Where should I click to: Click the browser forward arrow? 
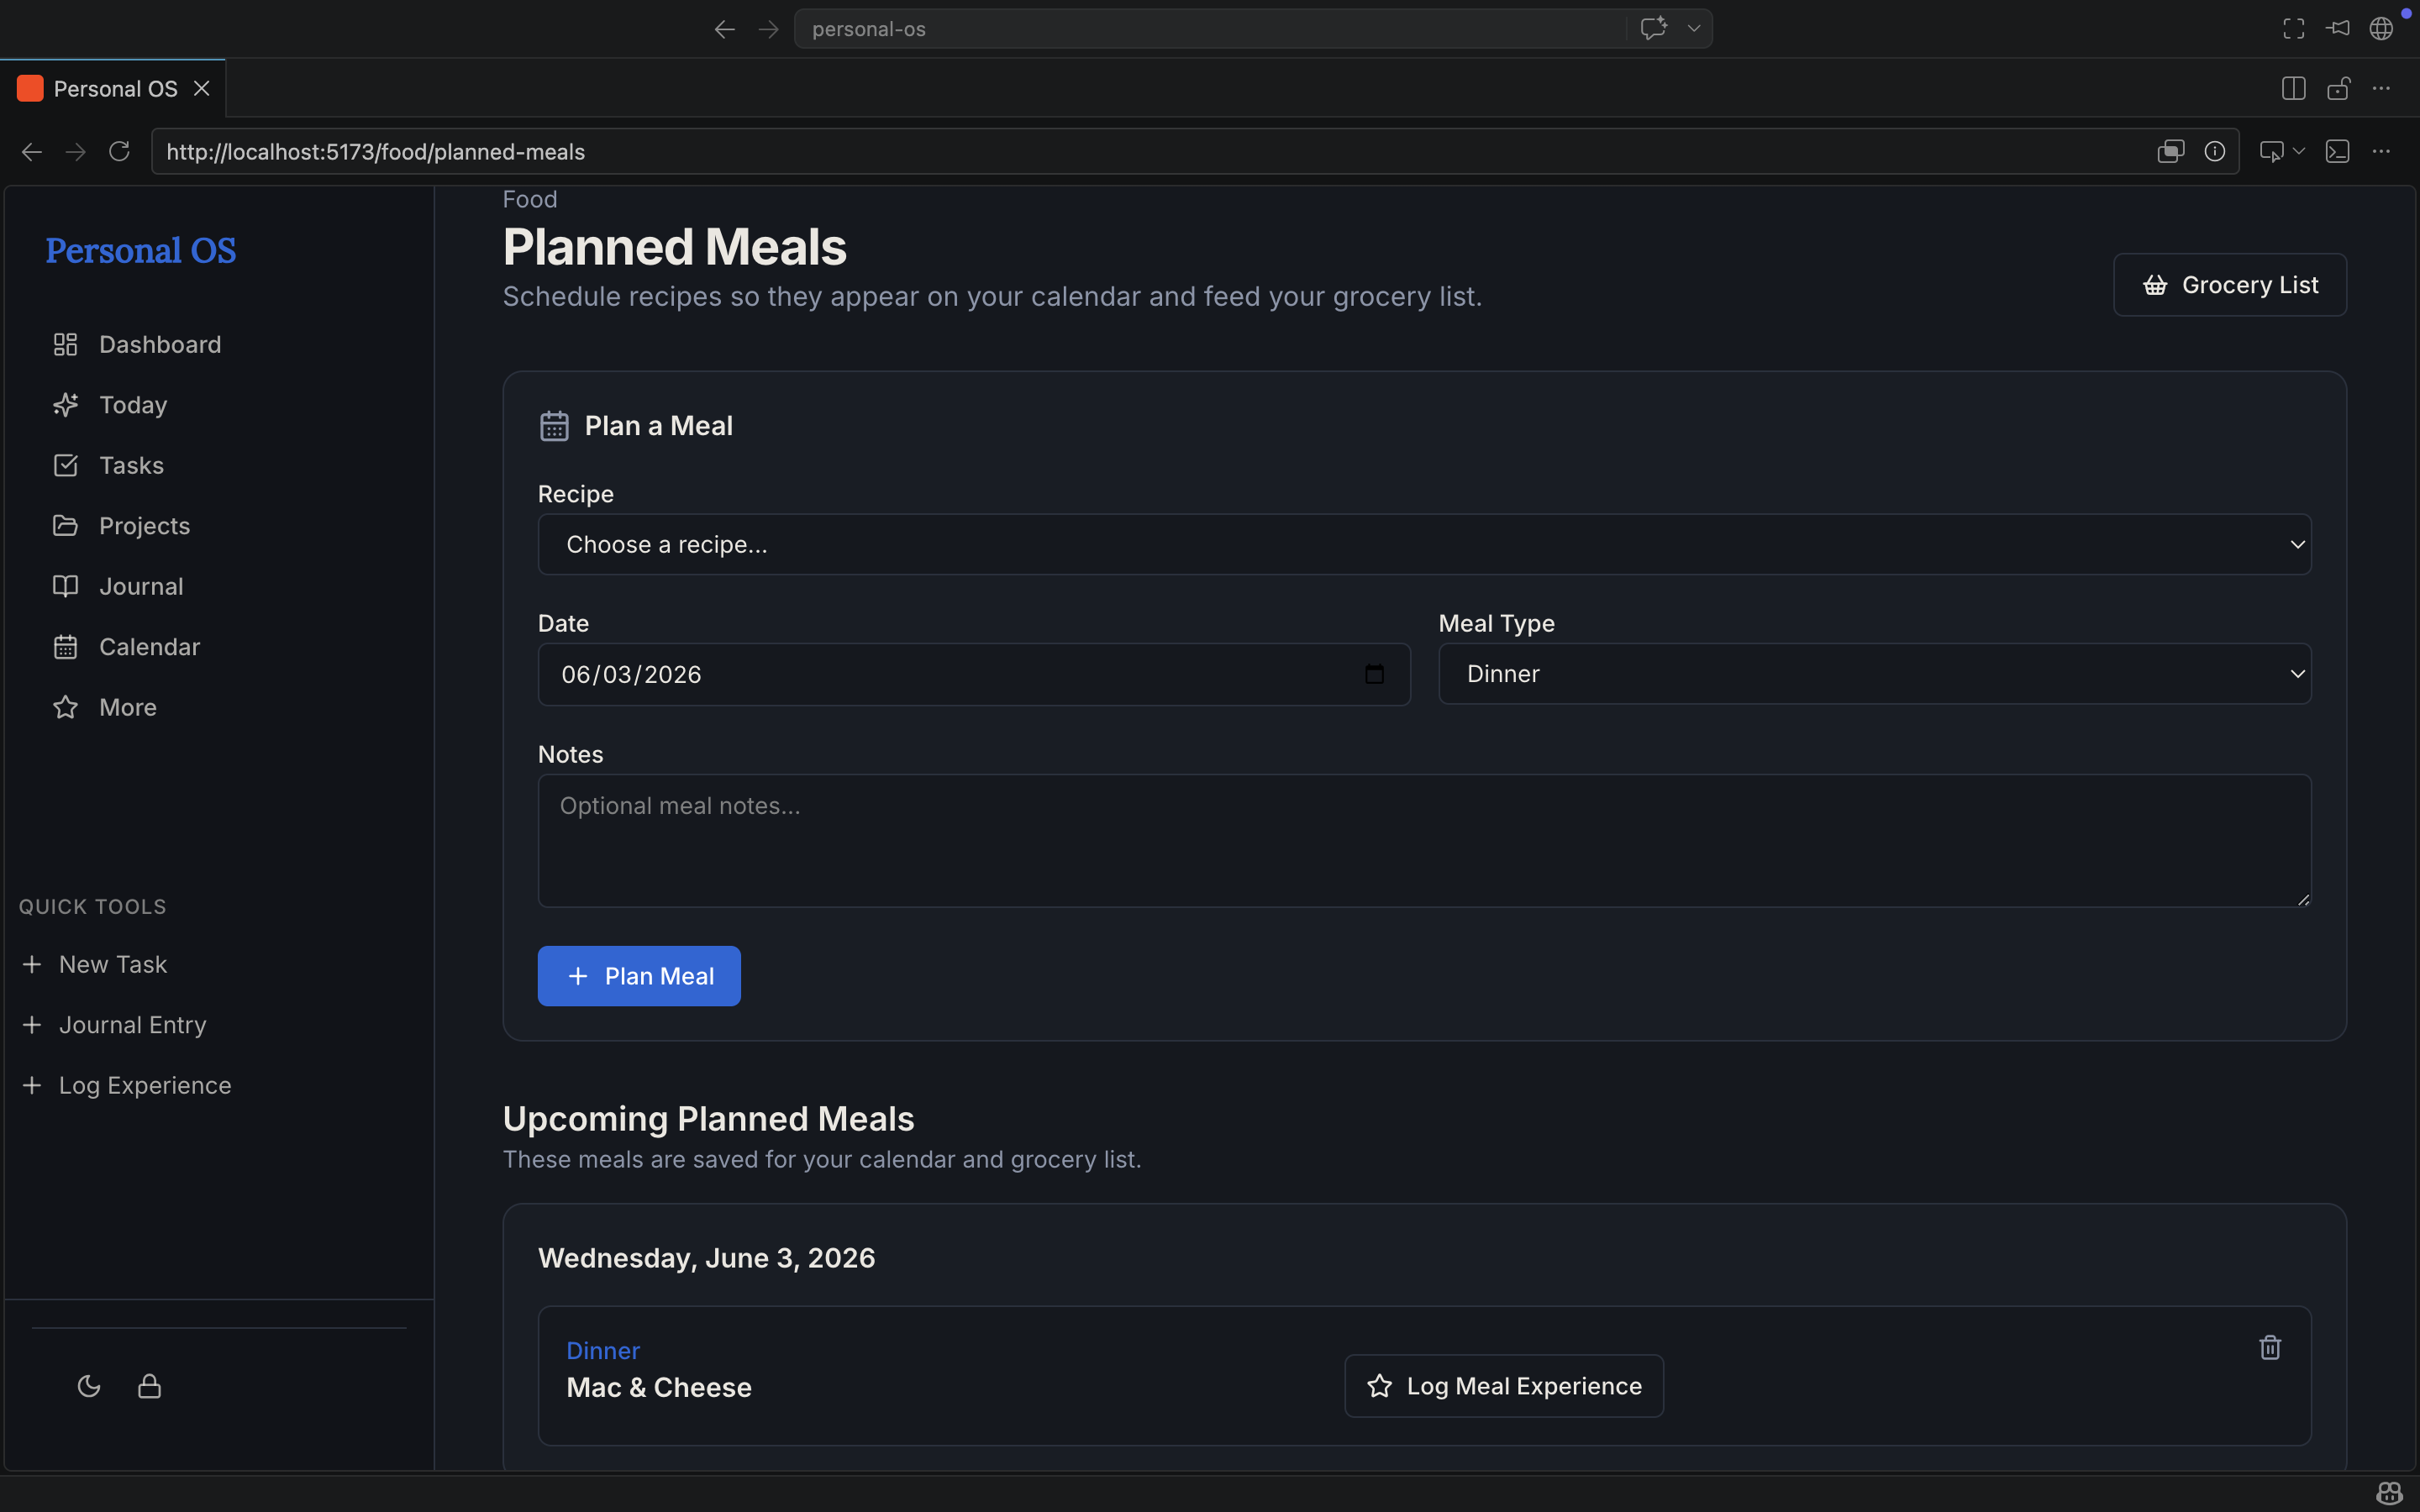pyautogui.click(x=76, y=151)
